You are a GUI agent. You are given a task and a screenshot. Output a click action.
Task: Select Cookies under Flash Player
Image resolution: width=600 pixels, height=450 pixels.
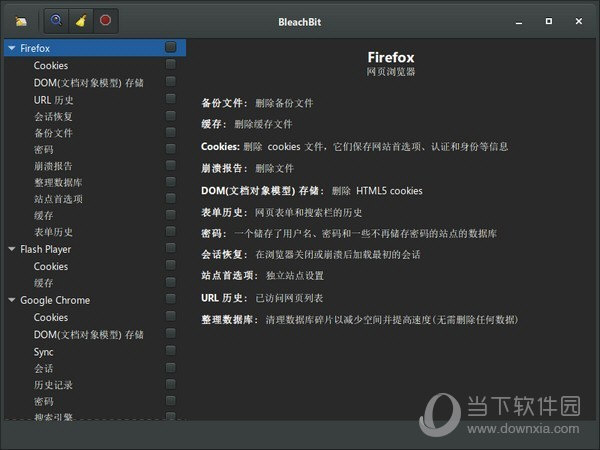click(x=51, y=266)
